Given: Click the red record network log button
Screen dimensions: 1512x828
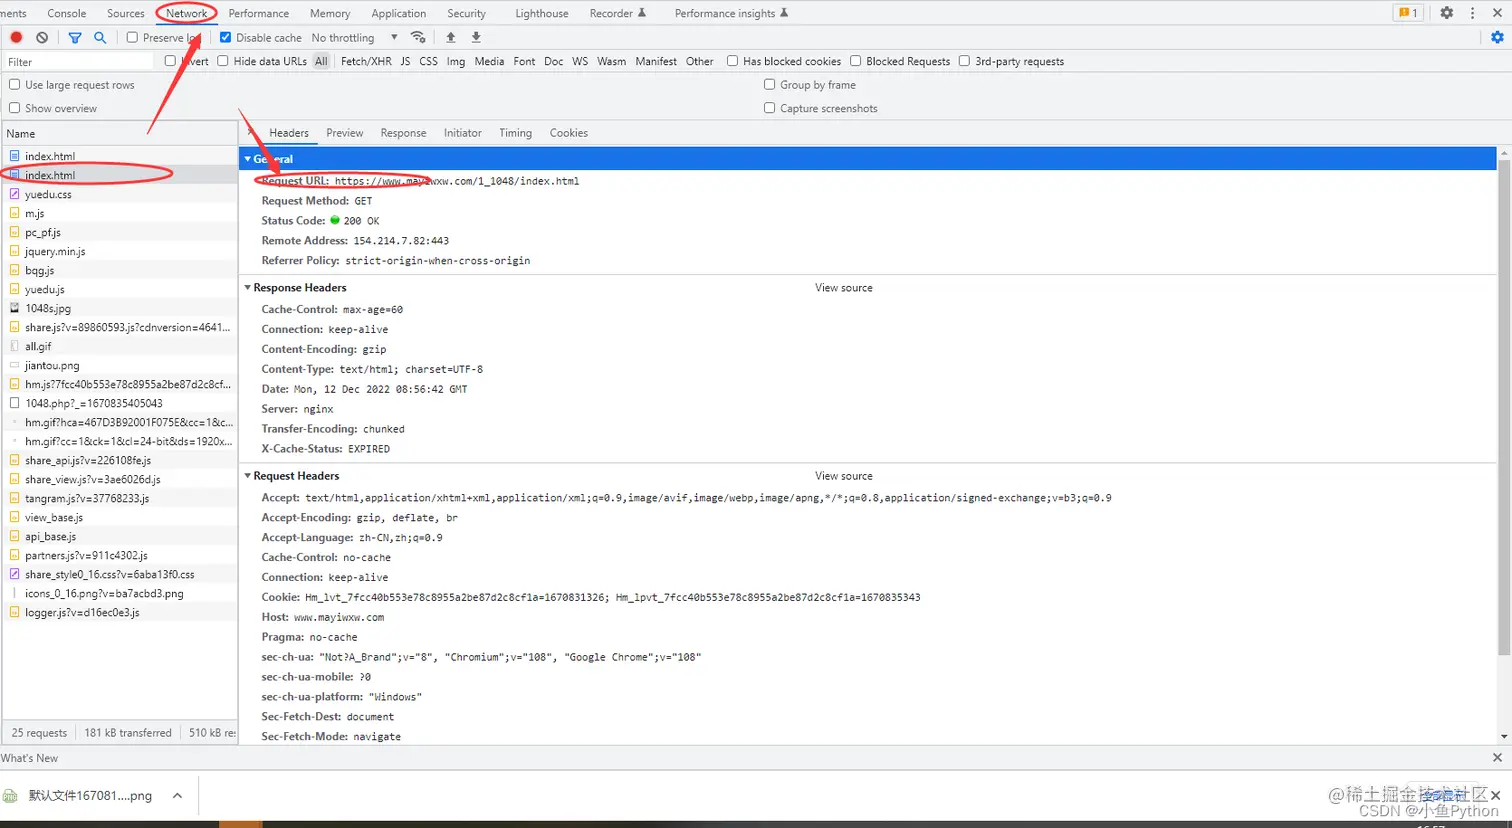Looking at the screenshot, I should (16, 37).
